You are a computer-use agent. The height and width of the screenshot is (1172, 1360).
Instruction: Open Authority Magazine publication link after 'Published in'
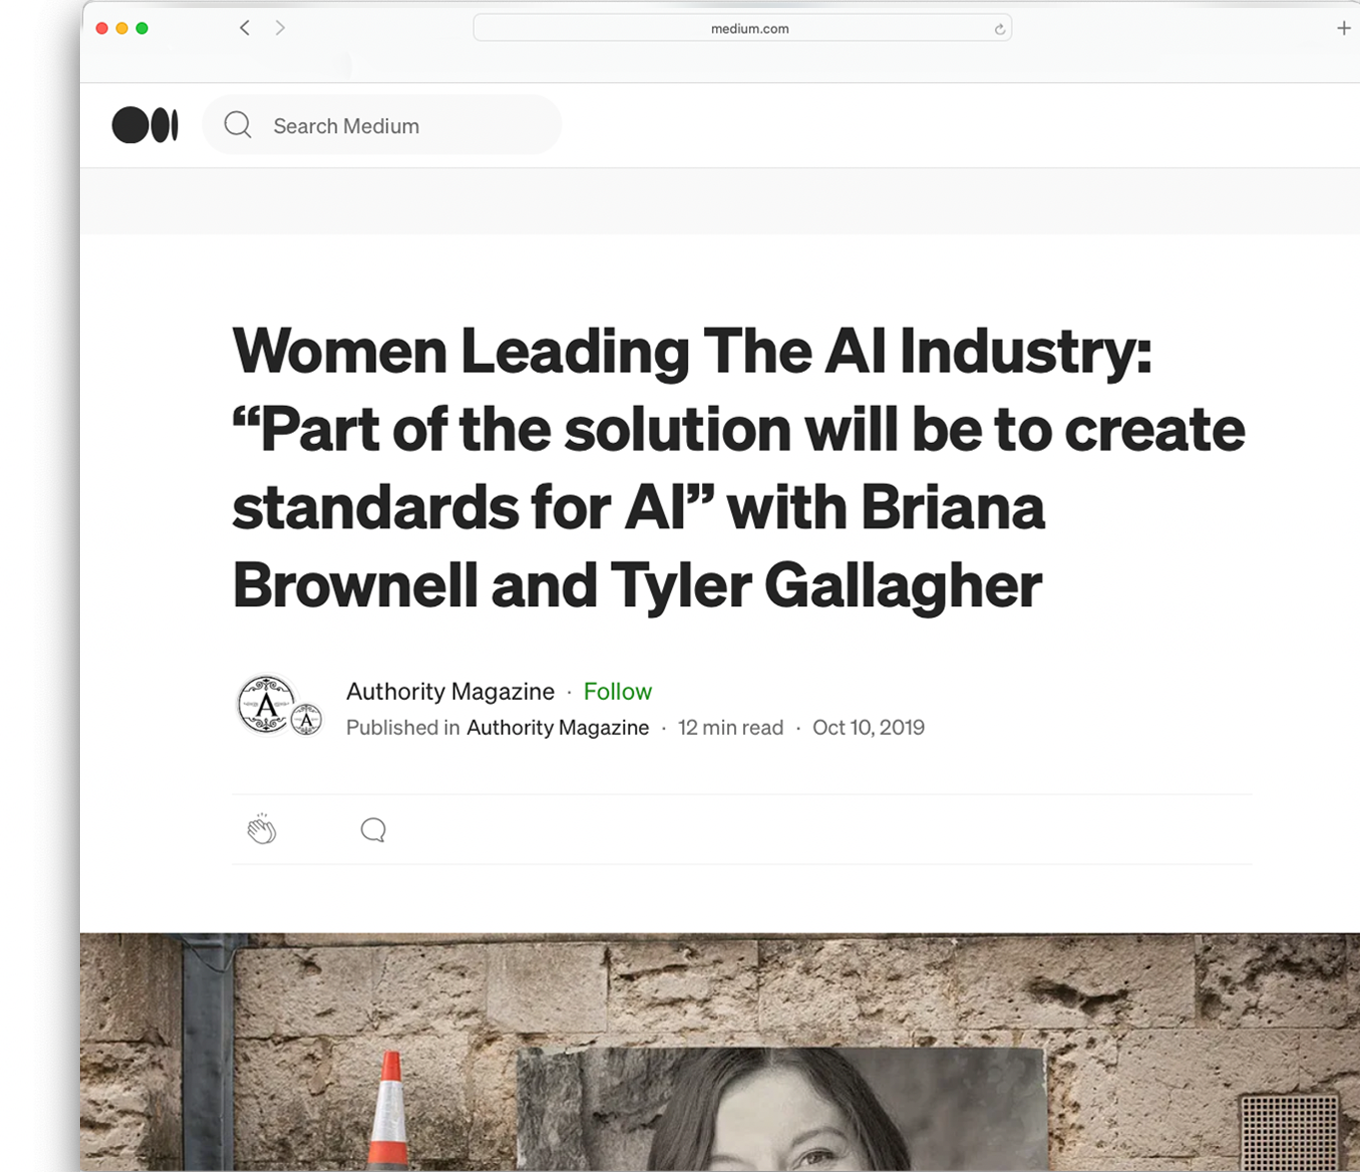click(x=557, y=727)
